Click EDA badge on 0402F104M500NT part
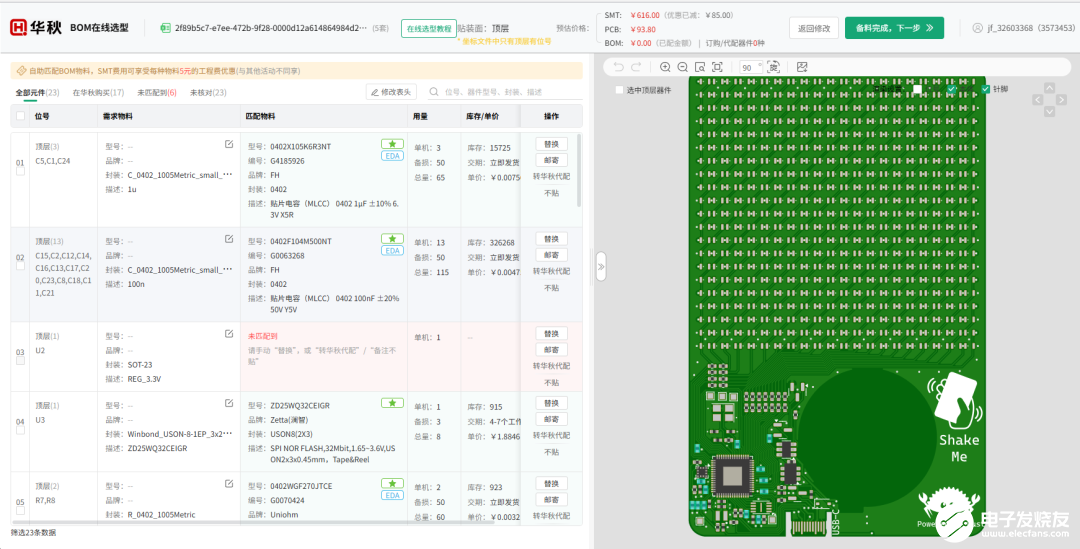The height and width of the screenshot is (549, 1080). [392, 251]
